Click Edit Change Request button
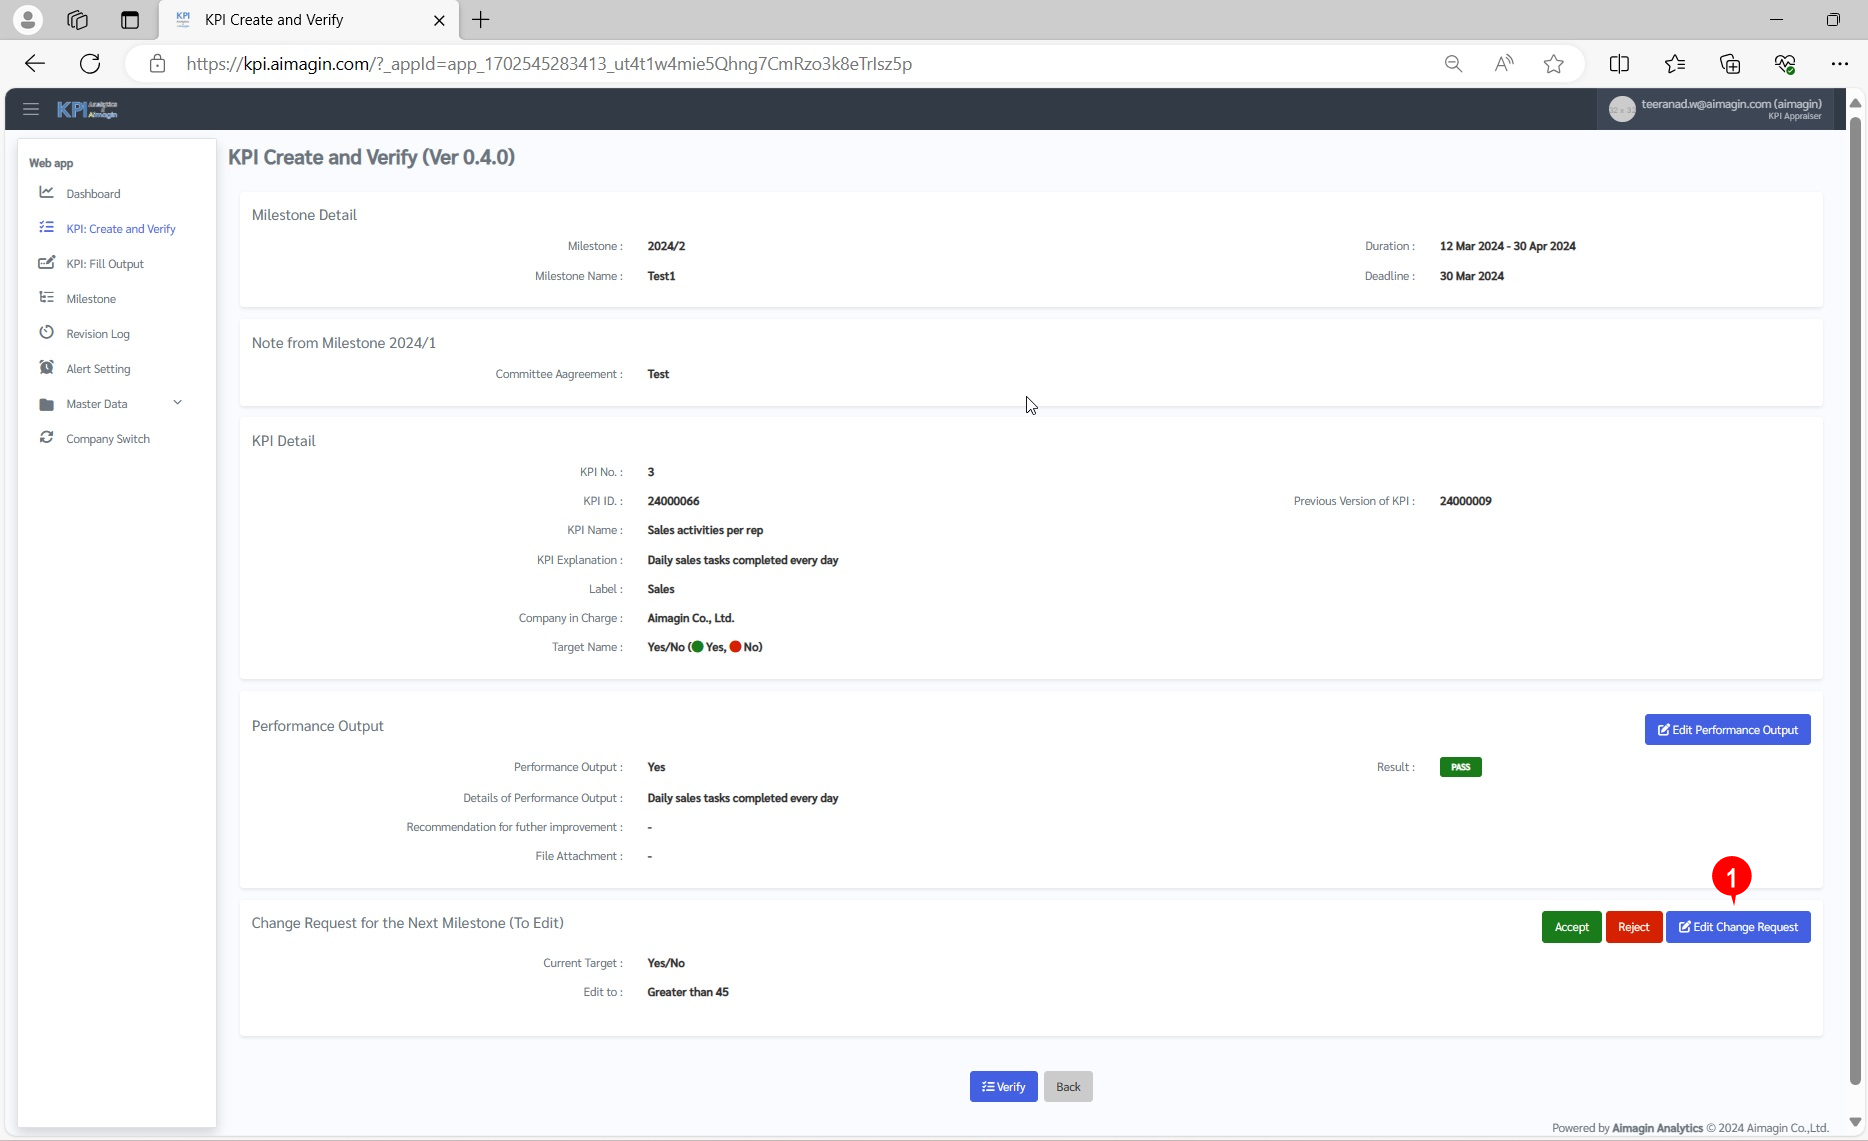Image resolution: width=1868 pixels, height=1141 pixels. [1737, 927]
